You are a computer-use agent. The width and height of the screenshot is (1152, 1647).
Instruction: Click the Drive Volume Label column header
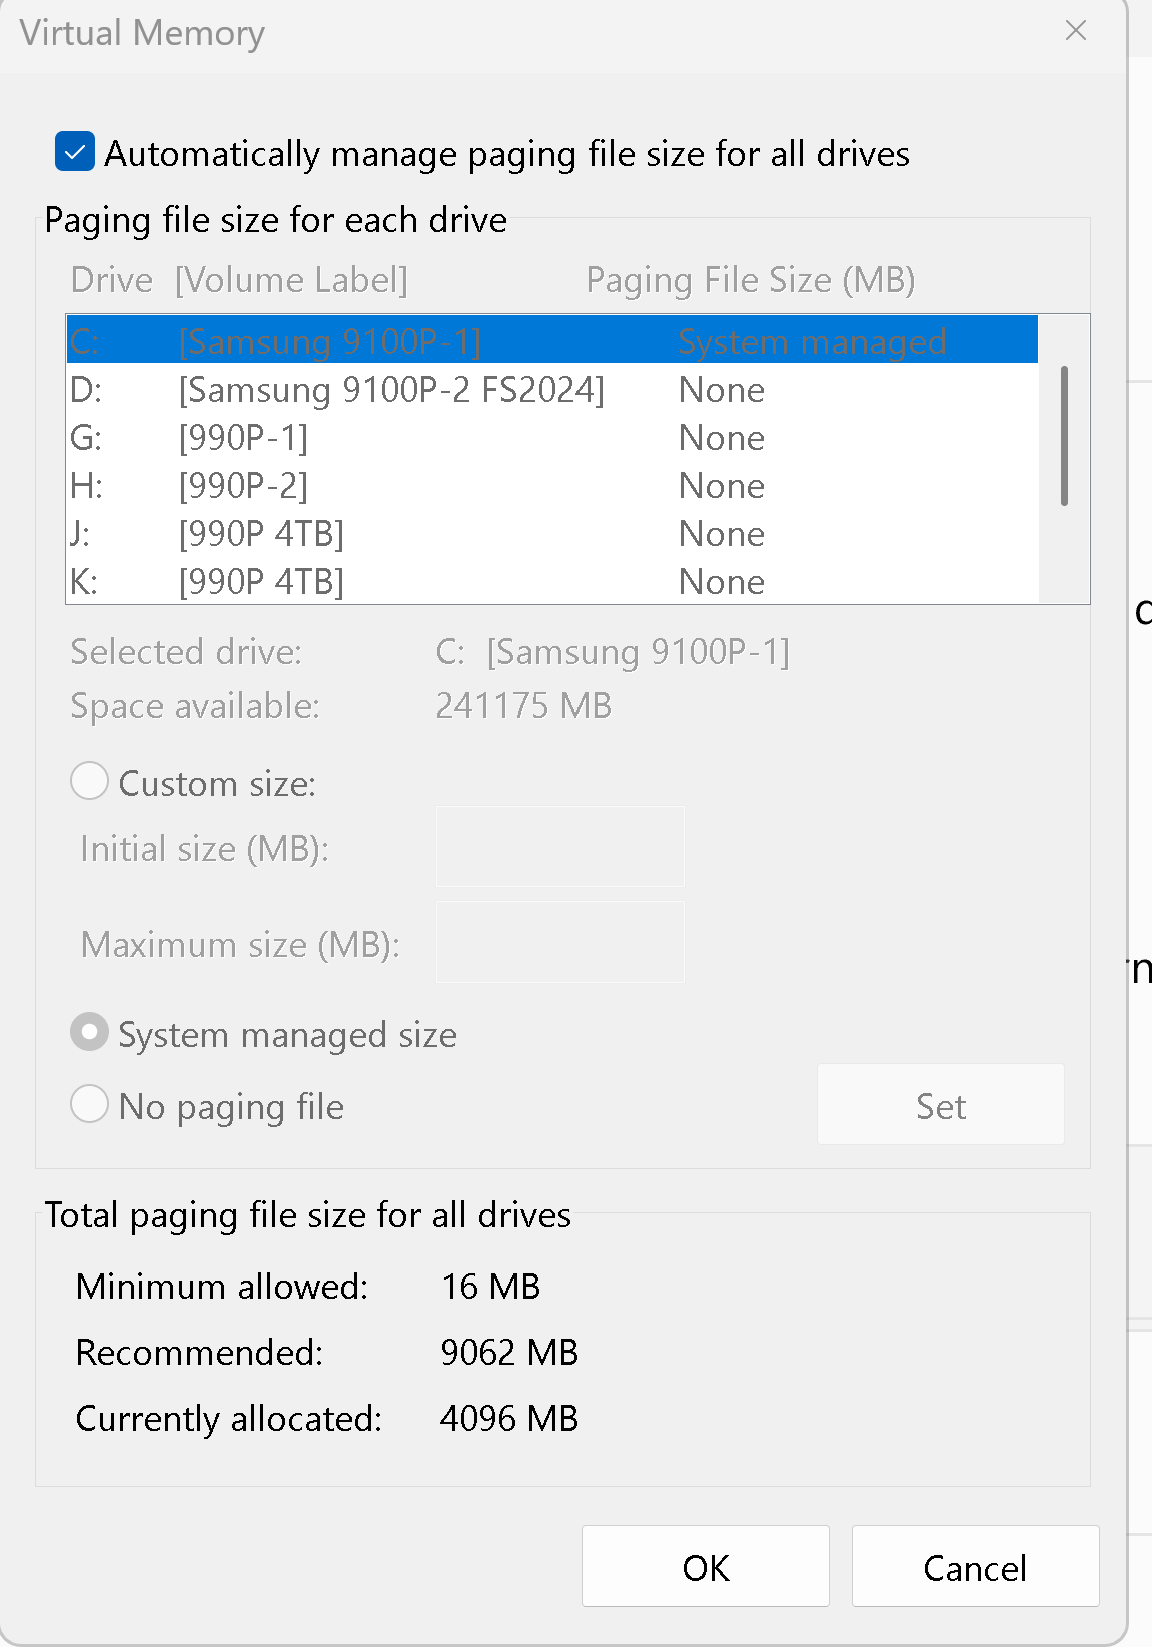tap(238, 280)
